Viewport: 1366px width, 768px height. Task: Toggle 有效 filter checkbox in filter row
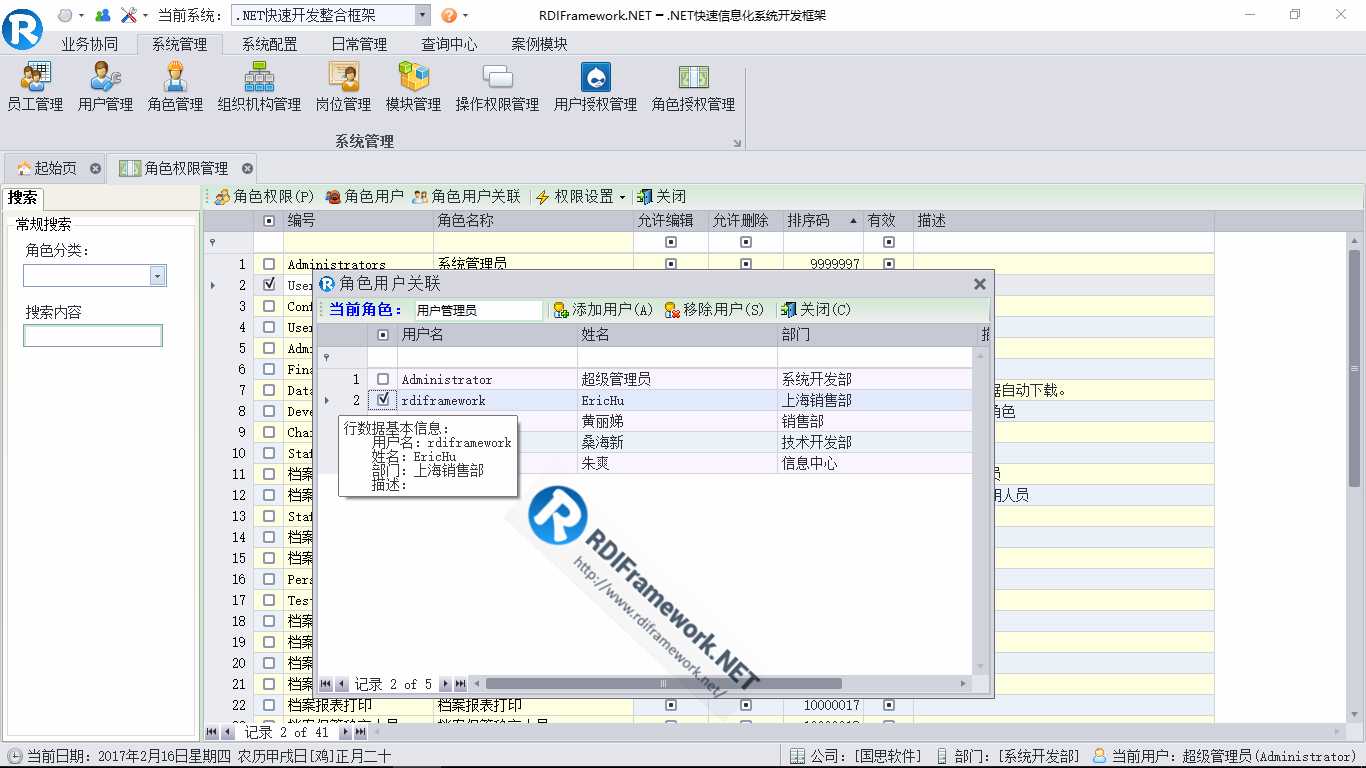pos(889,242)
